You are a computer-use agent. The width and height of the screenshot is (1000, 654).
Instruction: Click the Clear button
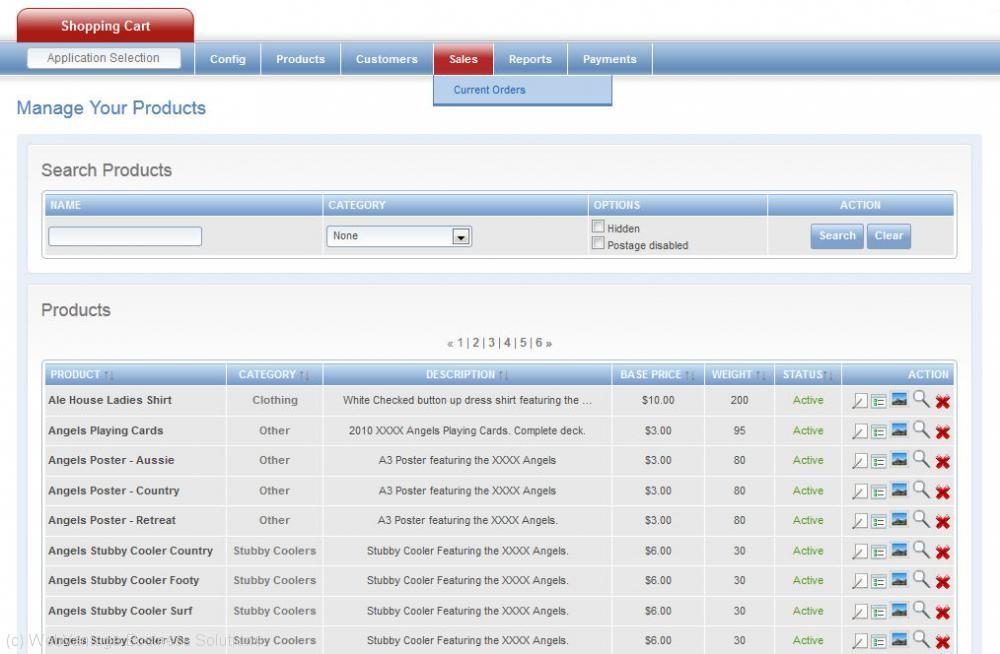coord(888,236)
